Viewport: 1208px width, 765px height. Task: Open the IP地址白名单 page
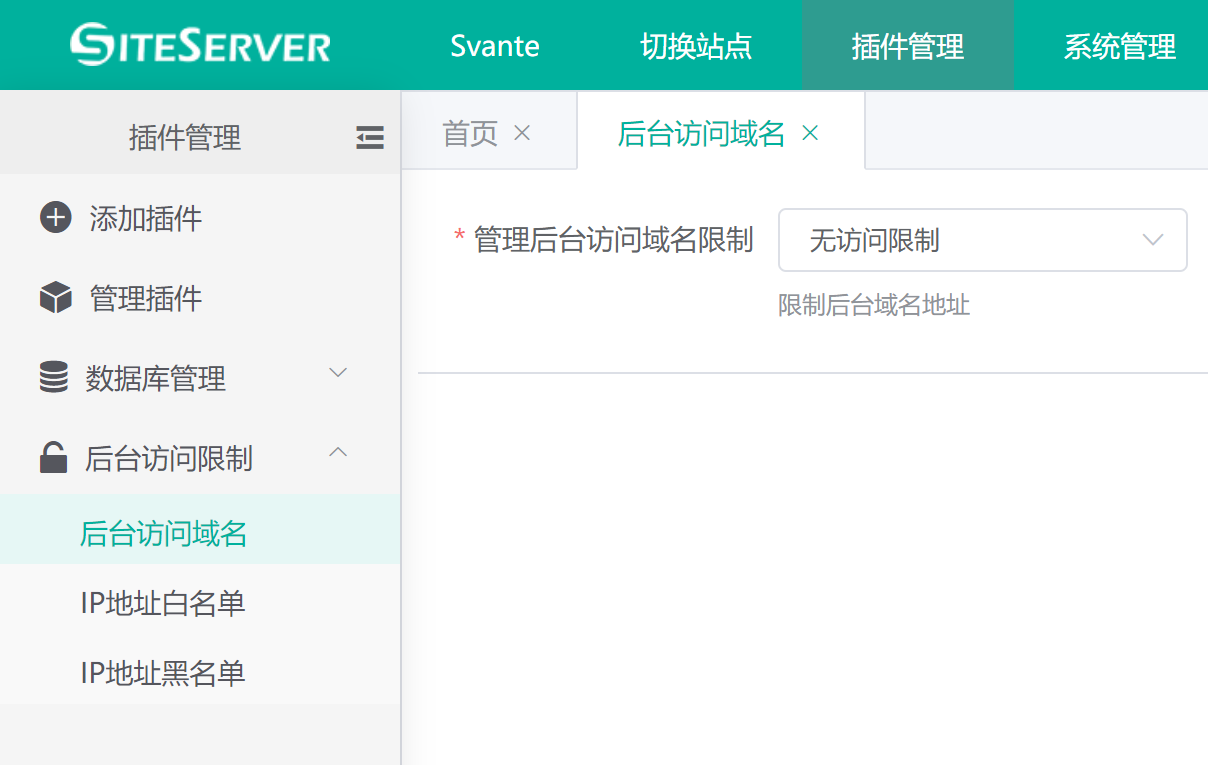click(163, 603)
